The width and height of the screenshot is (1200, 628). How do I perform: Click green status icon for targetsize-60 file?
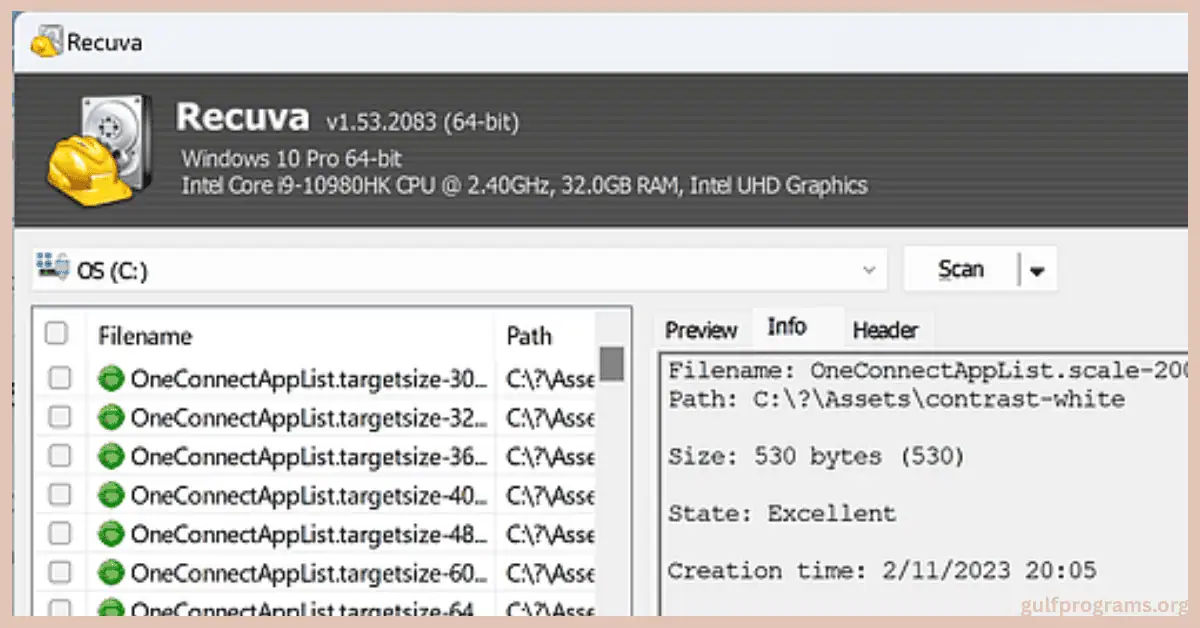(x=110, y=573)
